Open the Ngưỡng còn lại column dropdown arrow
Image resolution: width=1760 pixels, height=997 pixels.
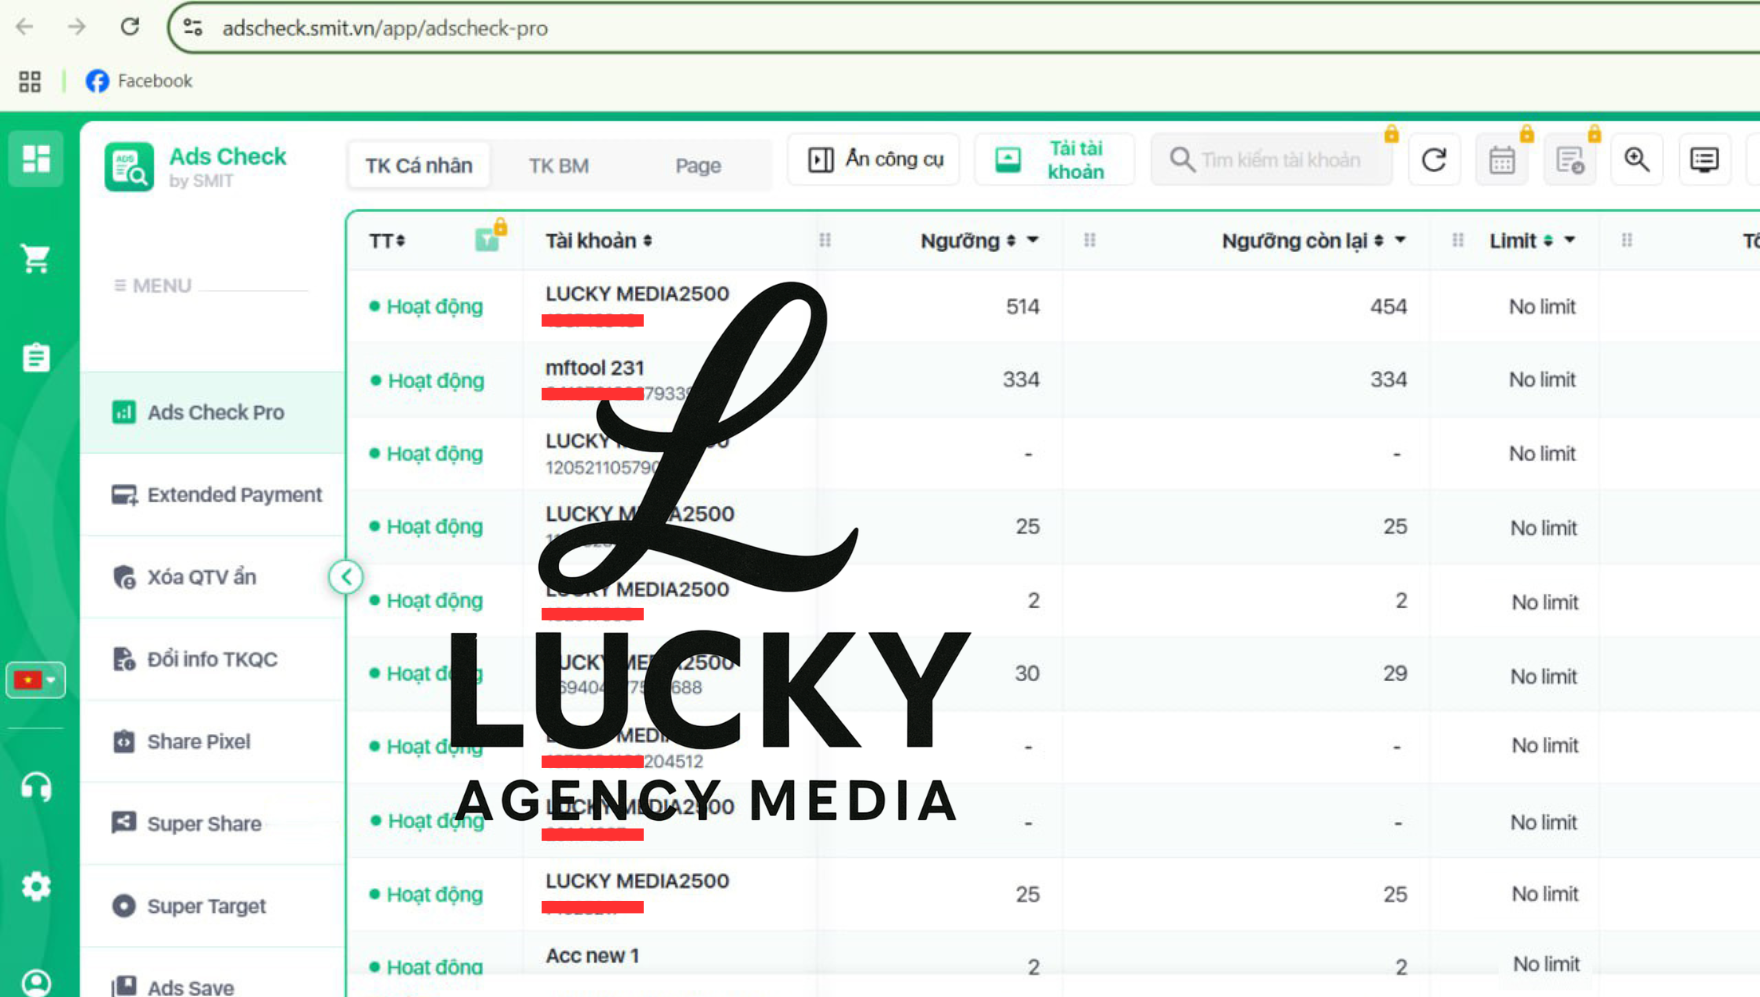[1400, 241]
